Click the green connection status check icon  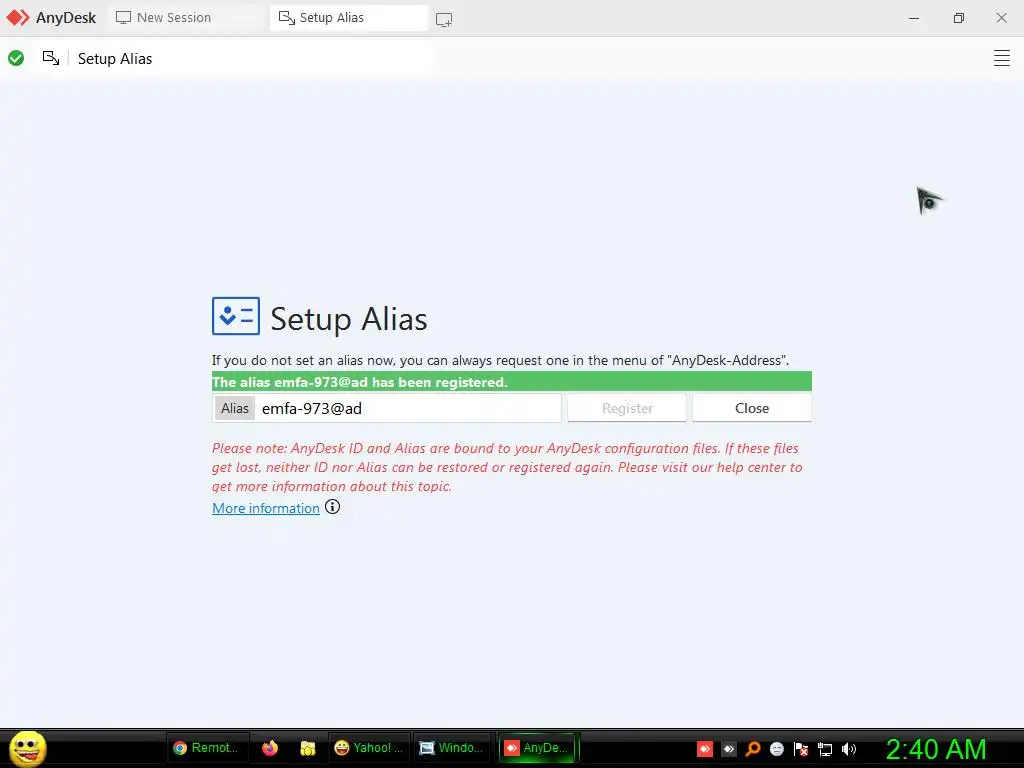(x=16, y=58)
